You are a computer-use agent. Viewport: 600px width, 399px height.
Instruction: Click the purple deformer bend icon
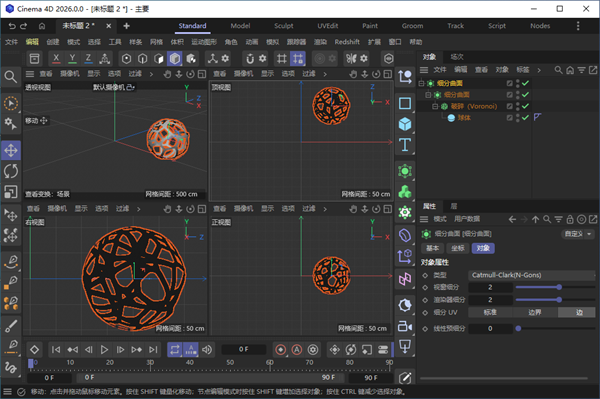click(405, 235)
